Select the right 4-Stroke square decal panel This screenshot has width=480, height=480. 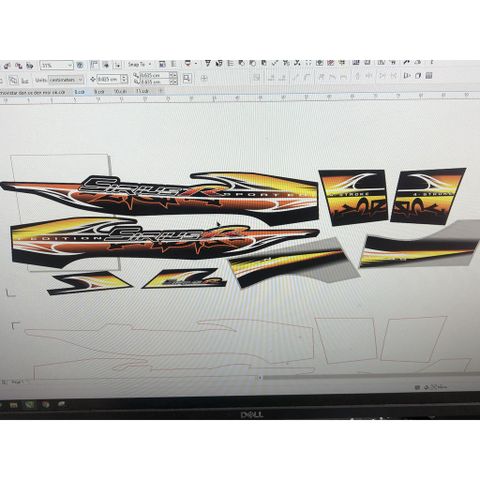(428, 196)
